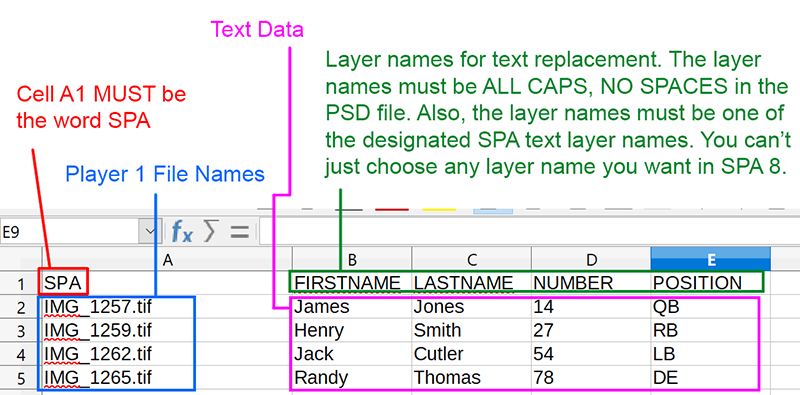Select column A header
The height and width of the screenshot is (395, 800).
tap(167, 260)
